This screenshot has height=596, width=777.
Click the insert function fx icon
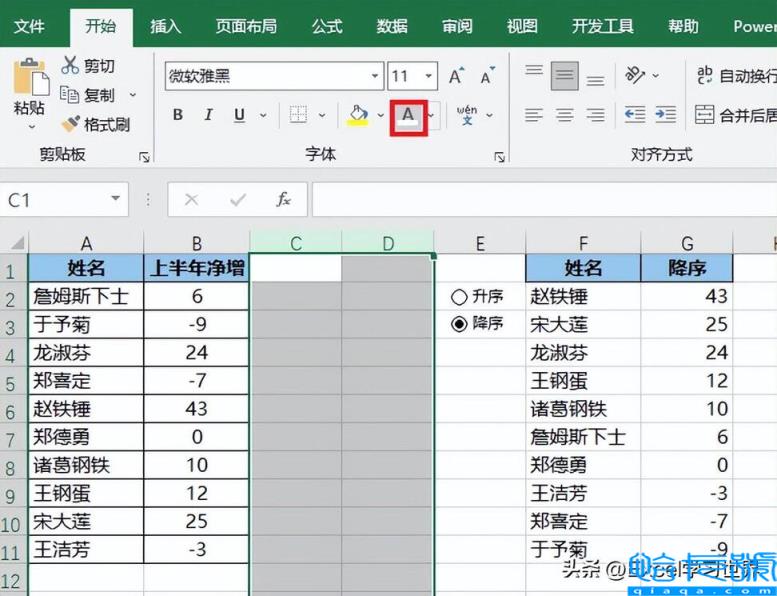point(283,200)
